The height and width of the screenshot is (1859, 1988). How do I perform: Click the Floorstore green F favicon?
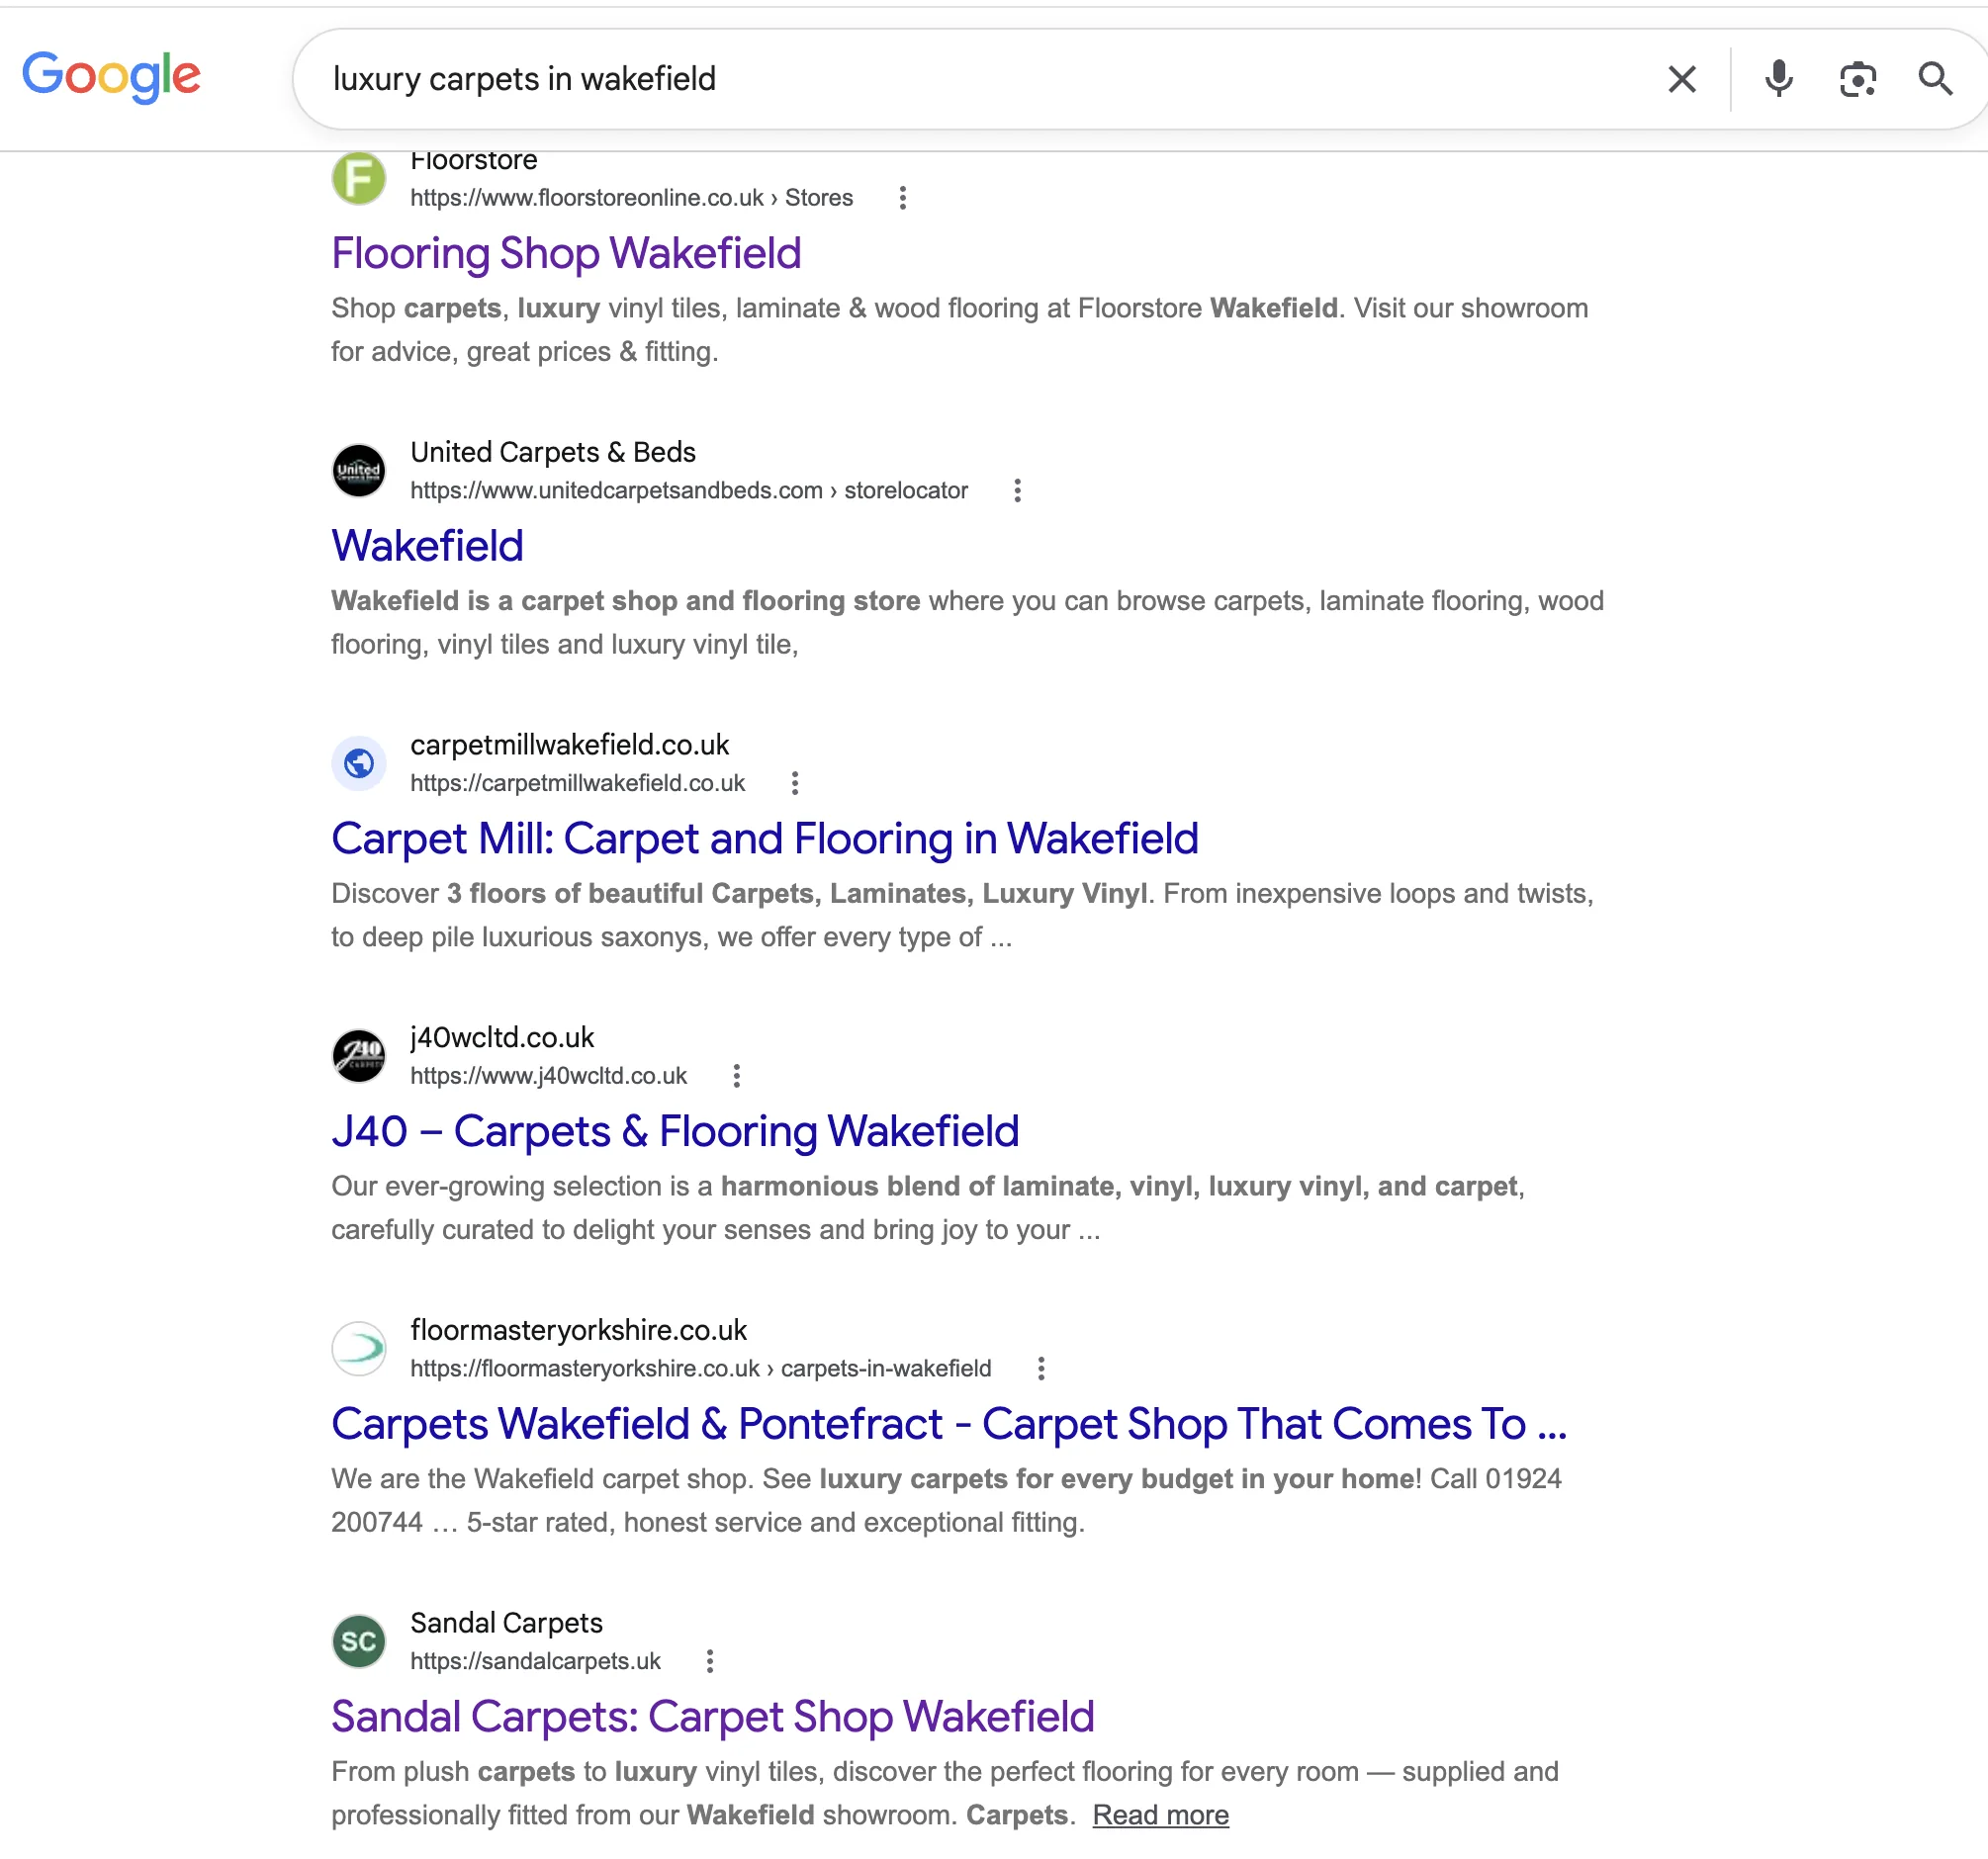pos(359,178)
